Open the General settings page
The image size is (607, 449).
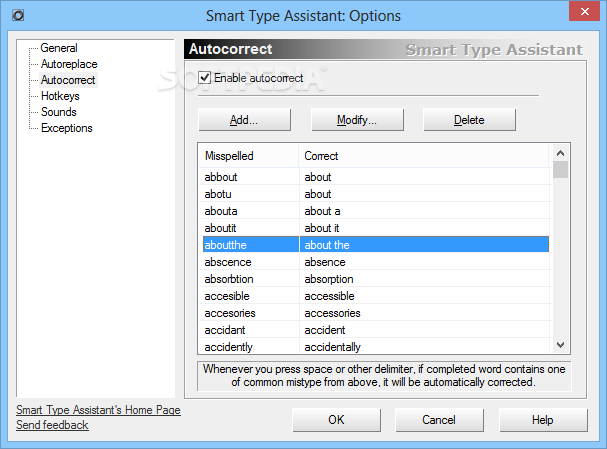pyautogui.click(x=59, y=48)
